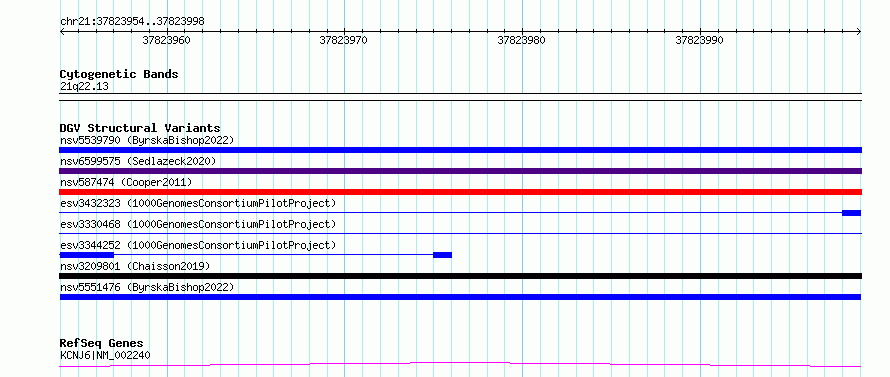Click the Cytogenetic Bands track heading
890x377 pixels.
click(119, 74)
